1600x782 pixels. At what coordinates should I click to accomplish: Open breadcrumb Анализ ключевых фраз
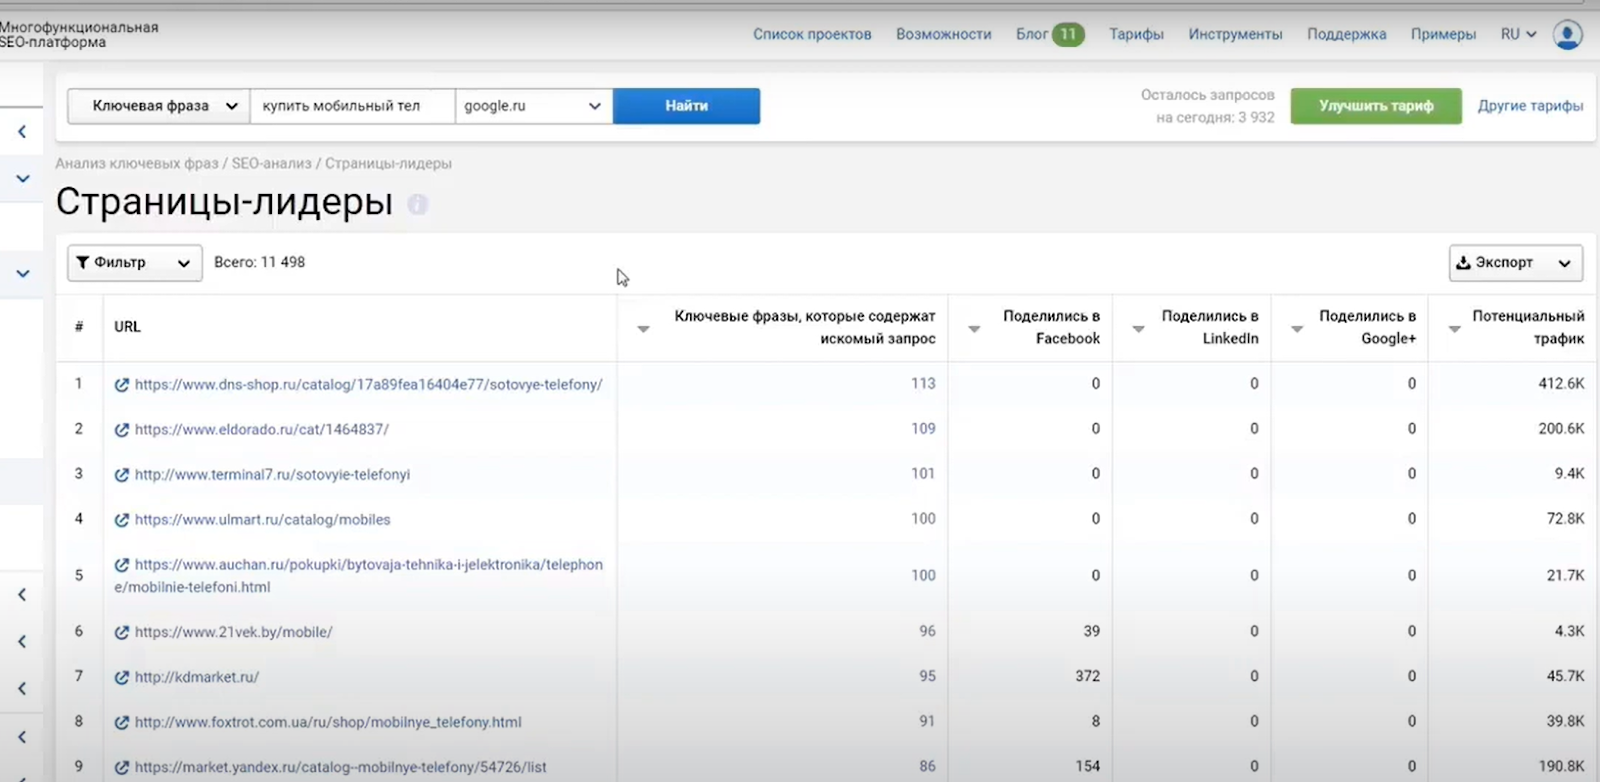point(137,163)
